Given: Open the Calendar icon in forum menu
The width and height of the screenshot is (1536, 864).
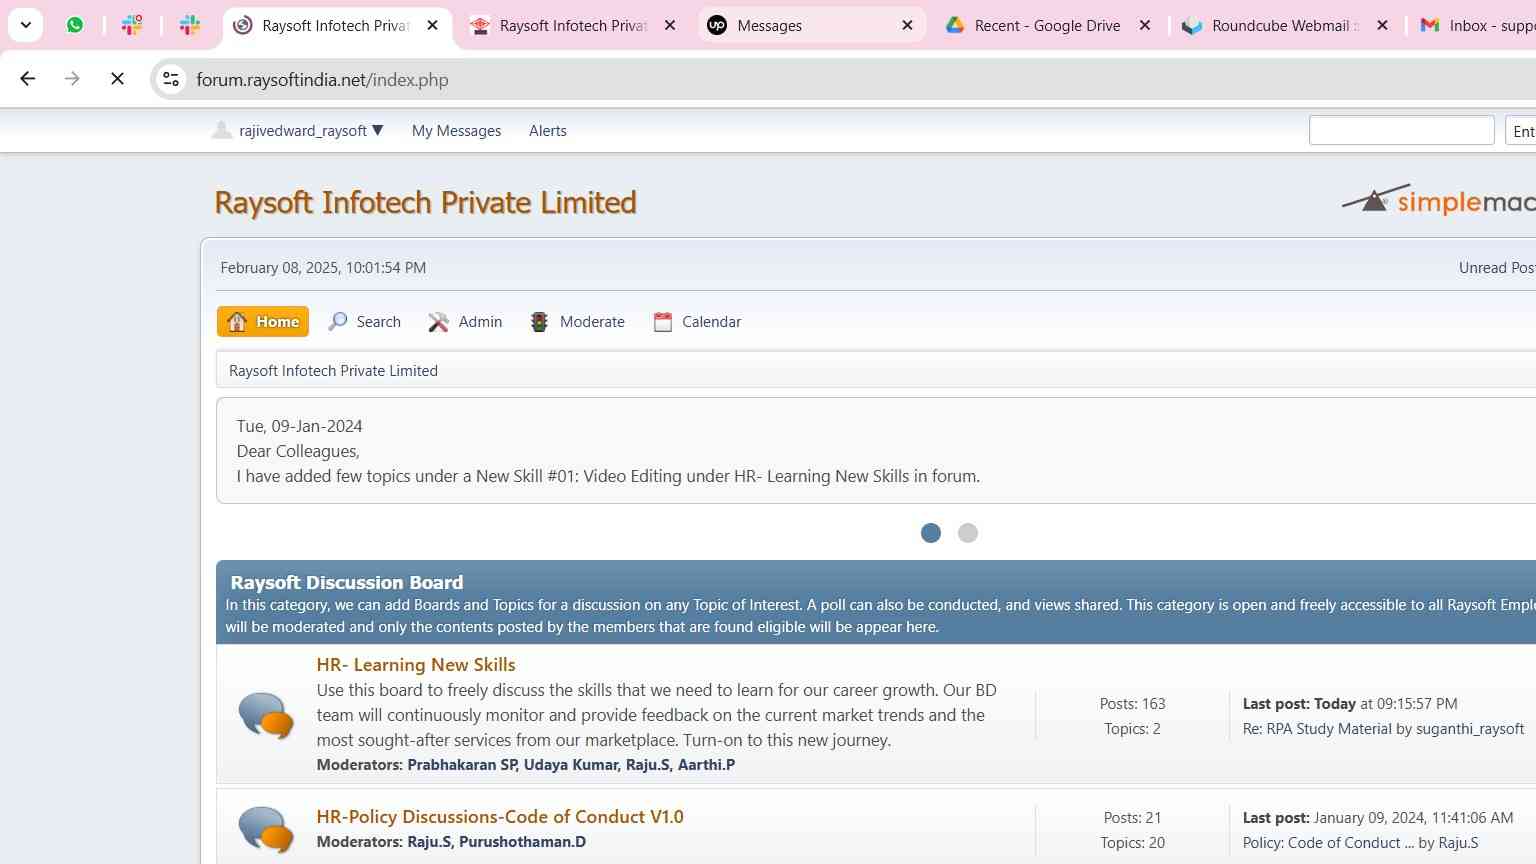Looking at the screenshot, I should (662, 321).
